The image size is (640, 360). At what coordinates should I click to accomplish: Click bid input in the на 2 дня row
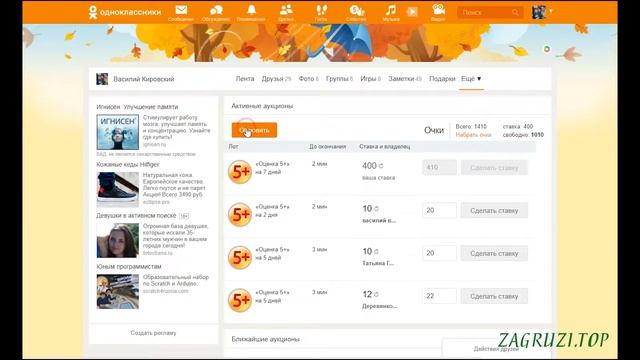pos(439,210)
